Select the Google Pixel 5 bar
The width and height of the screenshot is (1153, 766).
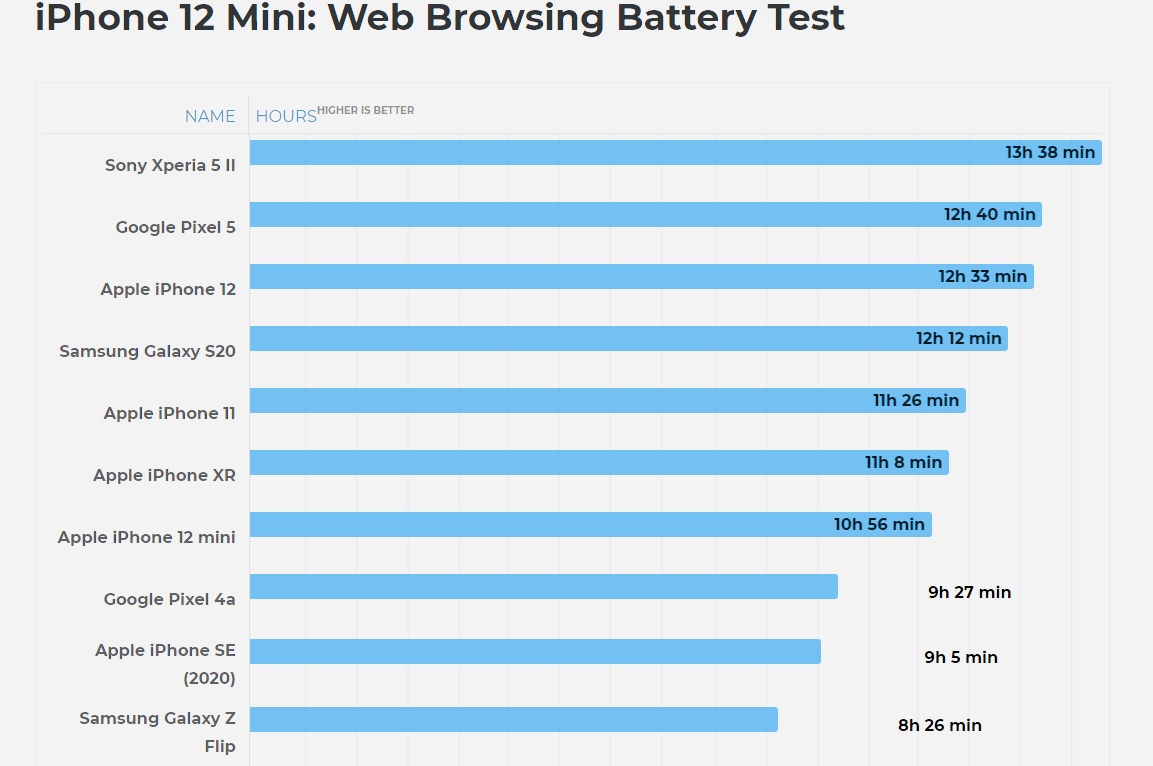645,215
